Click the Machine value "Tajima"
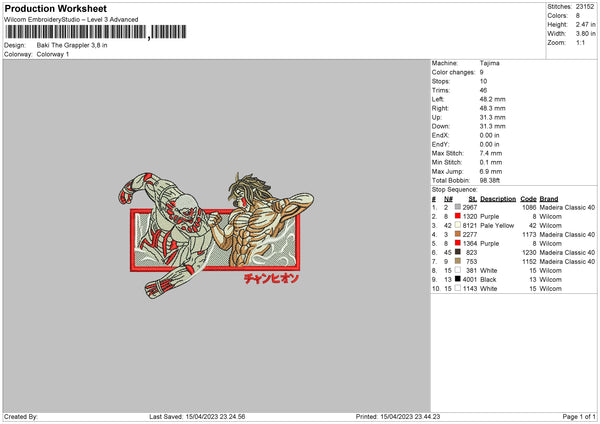The height and width of the screenshot is (424, 600). [x=489, y=63]
